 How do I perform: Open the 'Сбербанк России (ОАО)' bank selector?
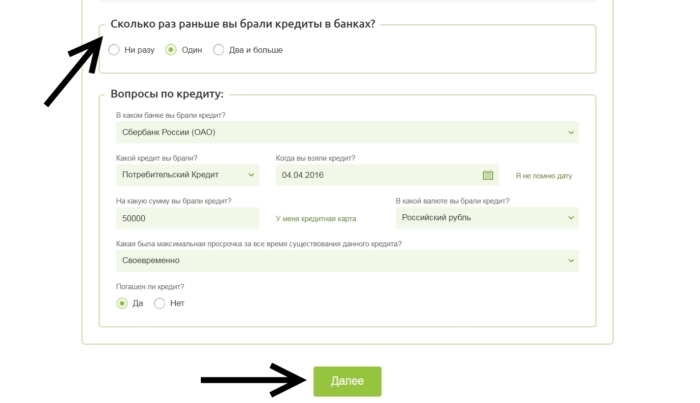click(x=340, y=132)
